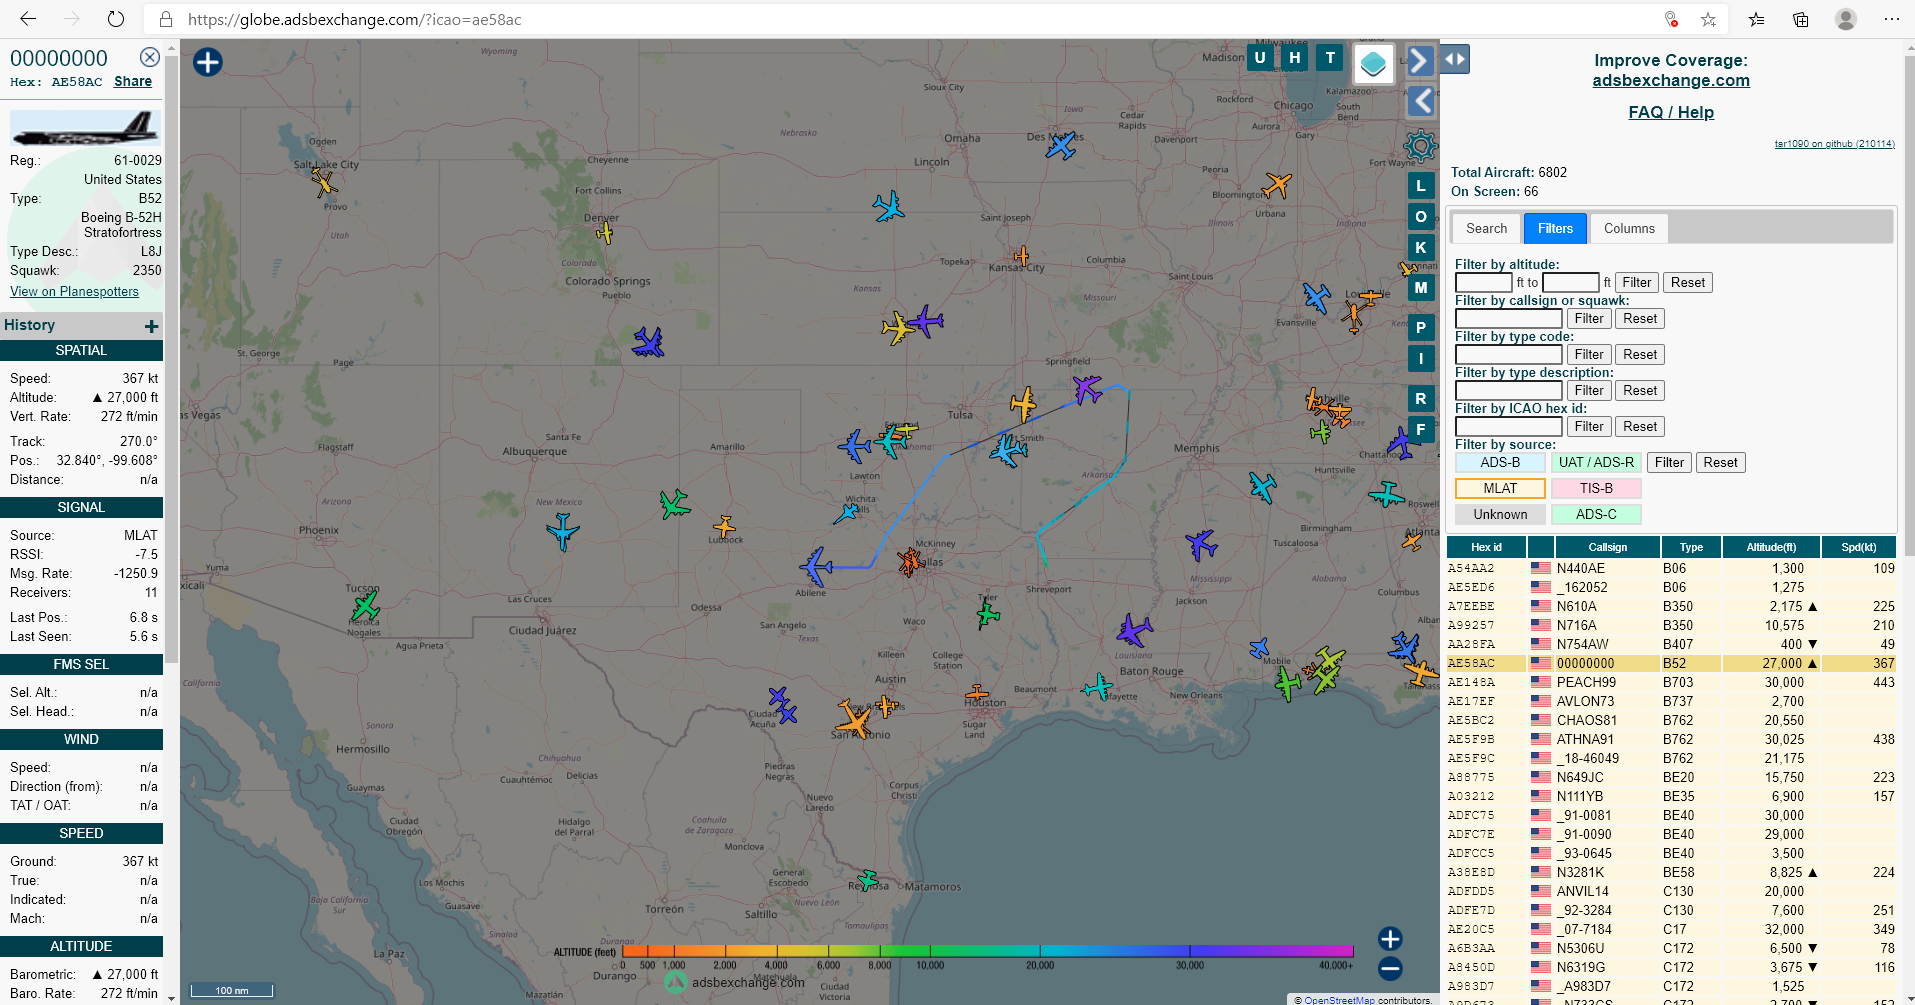Toggle the L map option
Viewport: 1915px width, 1005px height.
coord(1421,186)
